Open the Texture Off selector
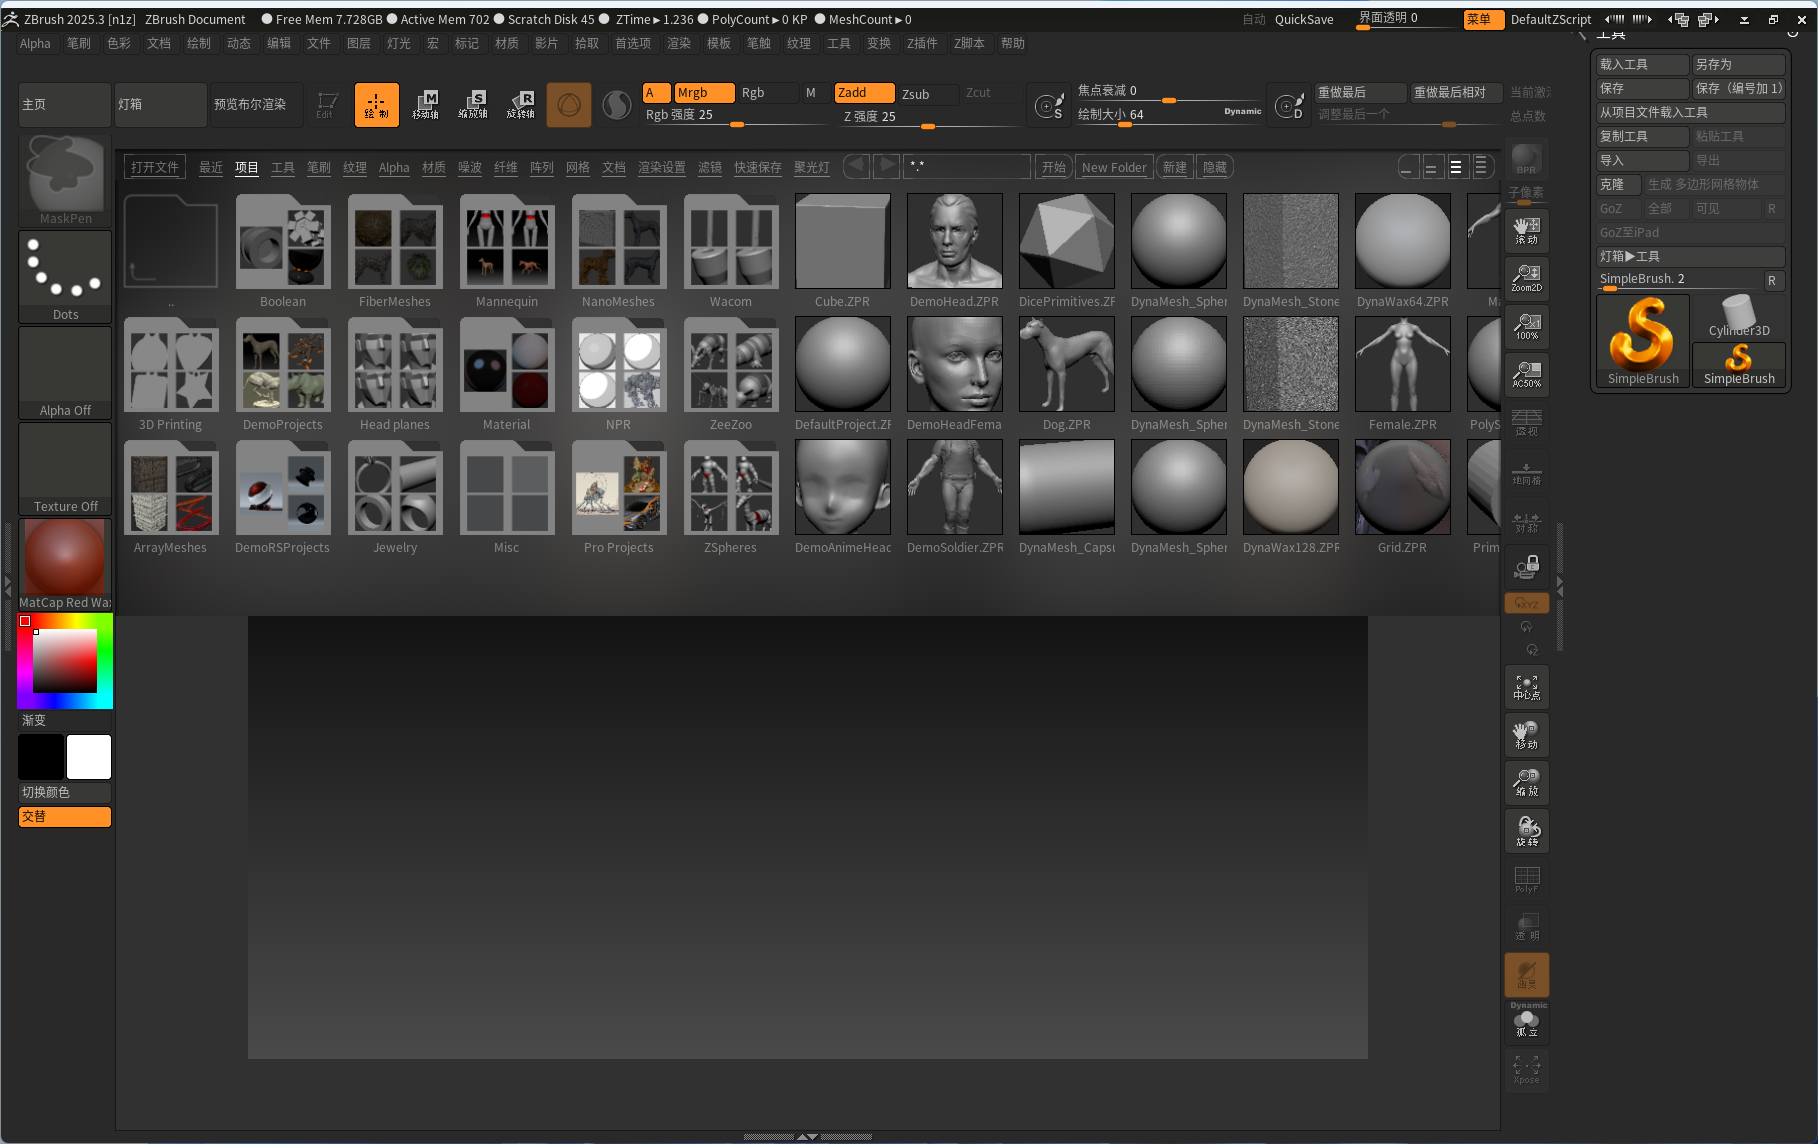Viewport: 1818px width, 1144px height. point(65,468)
